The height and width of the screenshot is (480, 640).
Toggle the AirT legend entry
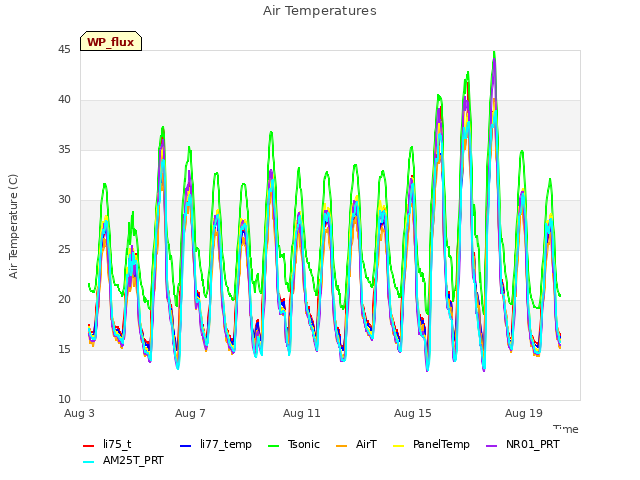(x=356, y=444)
